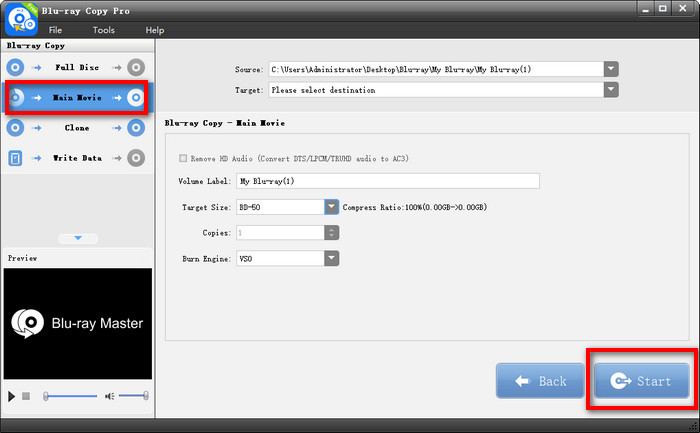Enable Remove HD Audio checkbox
The width and height of the screenshot is (700, 433).
[x=182, y=158]
